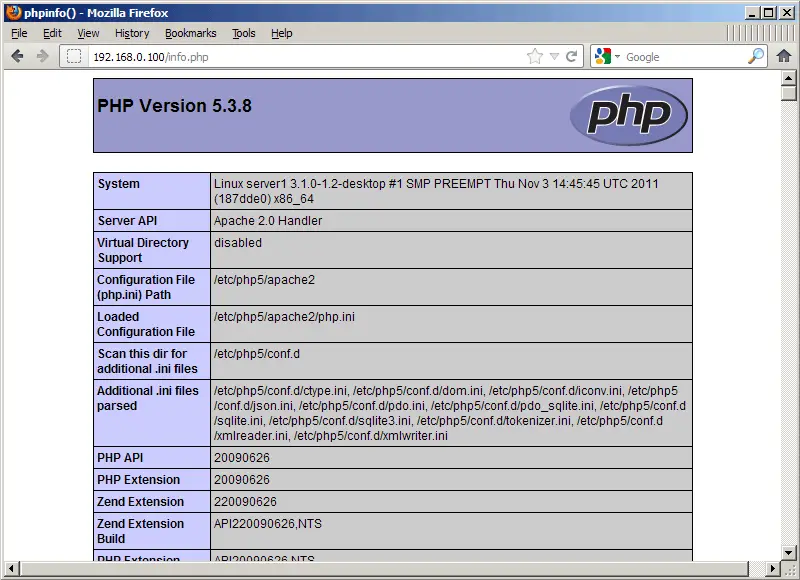Click the Virtual Directory Support label
The width and height of the screenshot is (800, 580).
(x=143, y=250)
